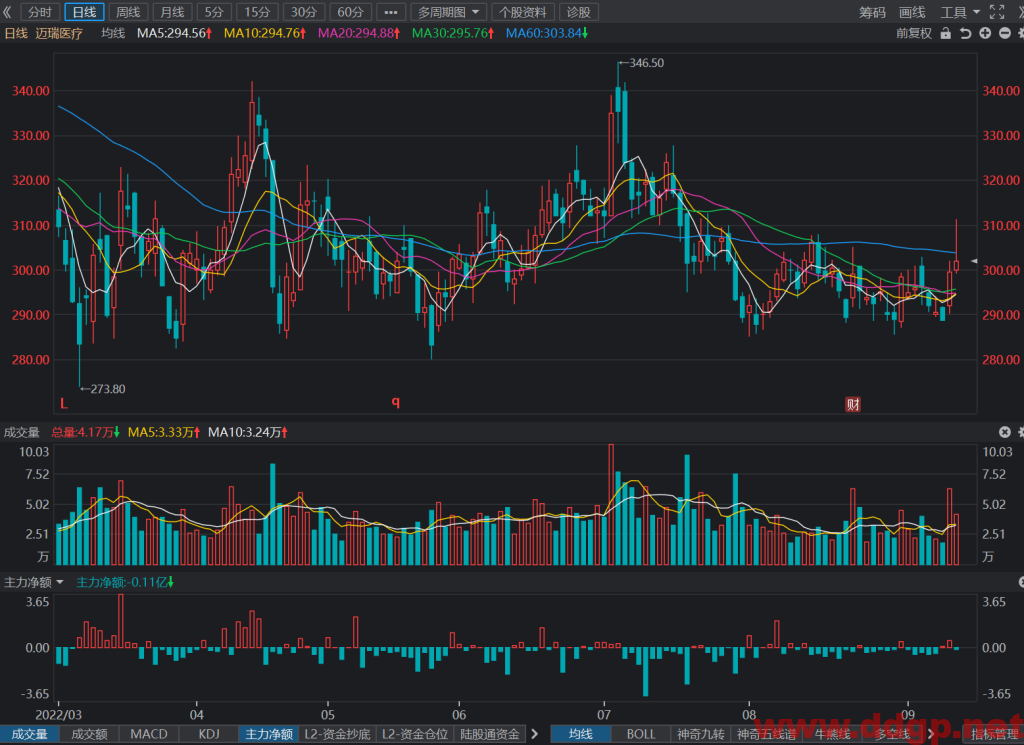Click the red L marker on chart
Image resolution: width=1024 pixels, height=745 pixels.
pyautogui.click(x=64, y=404)
